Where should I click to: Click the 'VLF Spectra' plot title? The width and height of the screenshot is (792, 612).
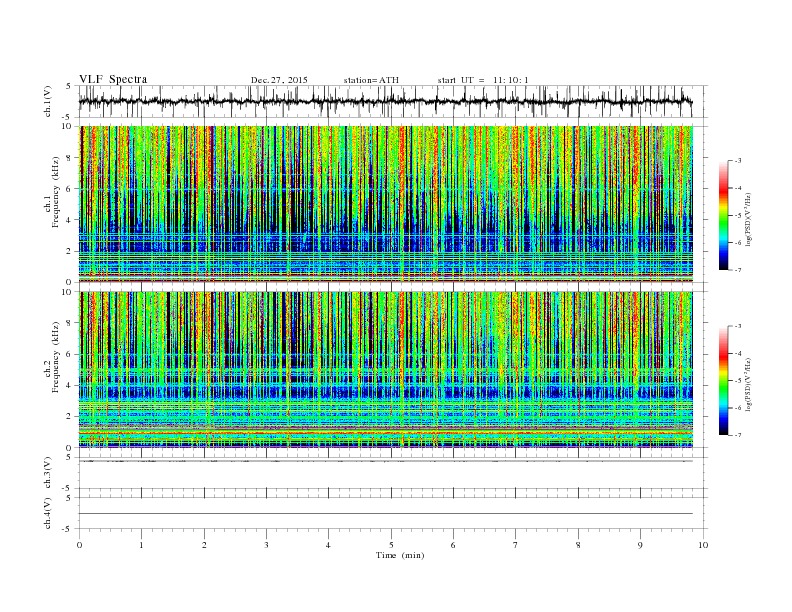[113, 79]
